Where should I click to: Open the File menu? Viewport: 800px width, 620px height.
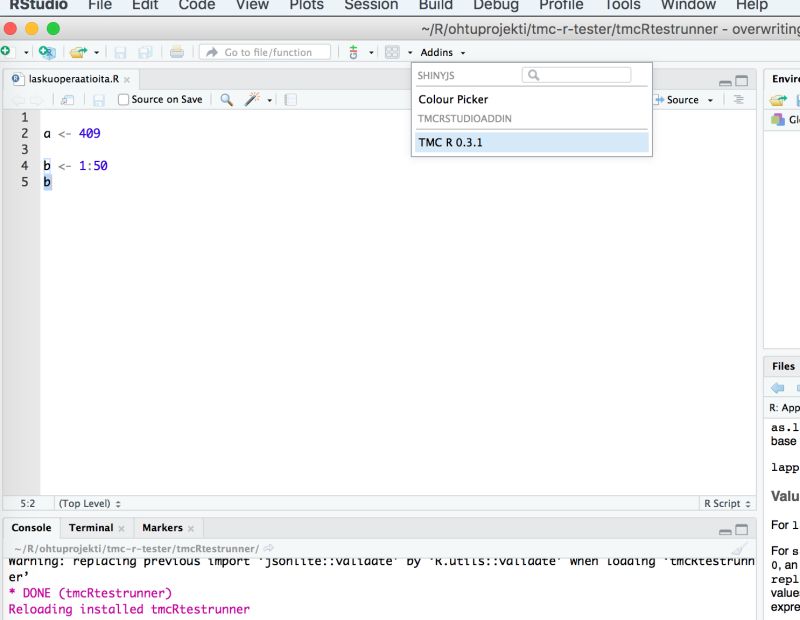point(100,5)
